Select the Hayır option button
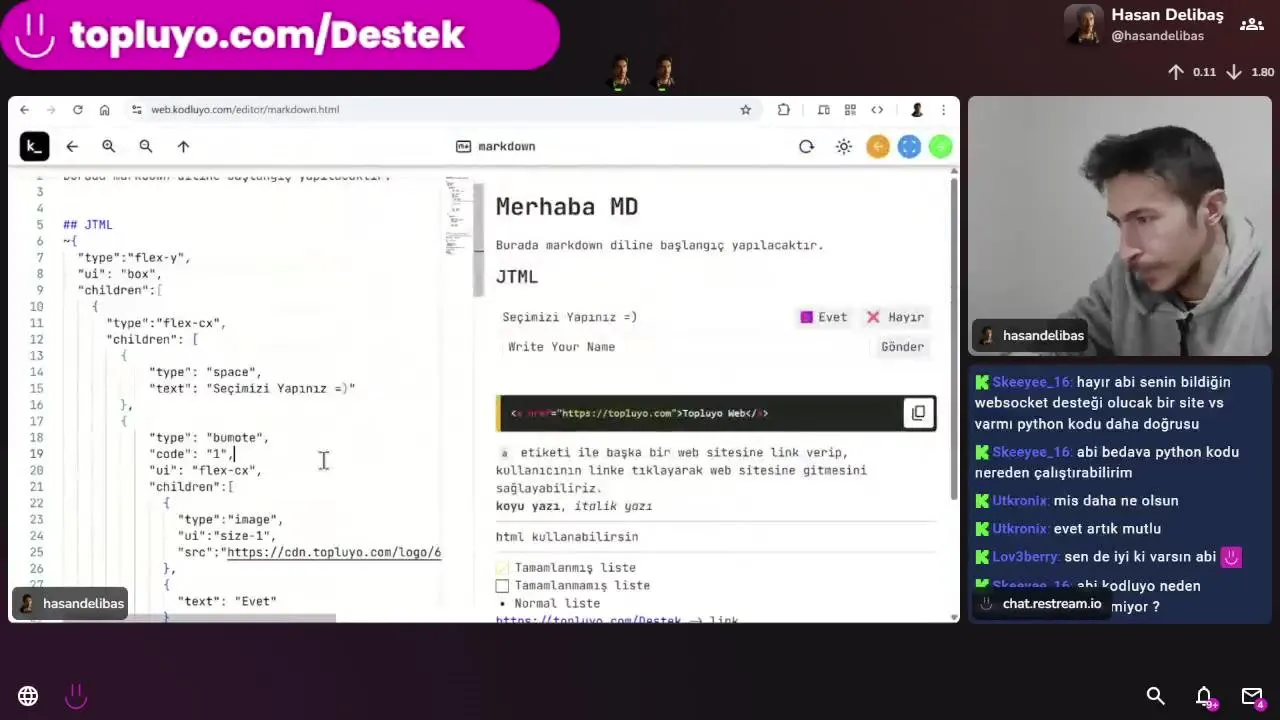 pyautogui.click(x=896, y=317)
